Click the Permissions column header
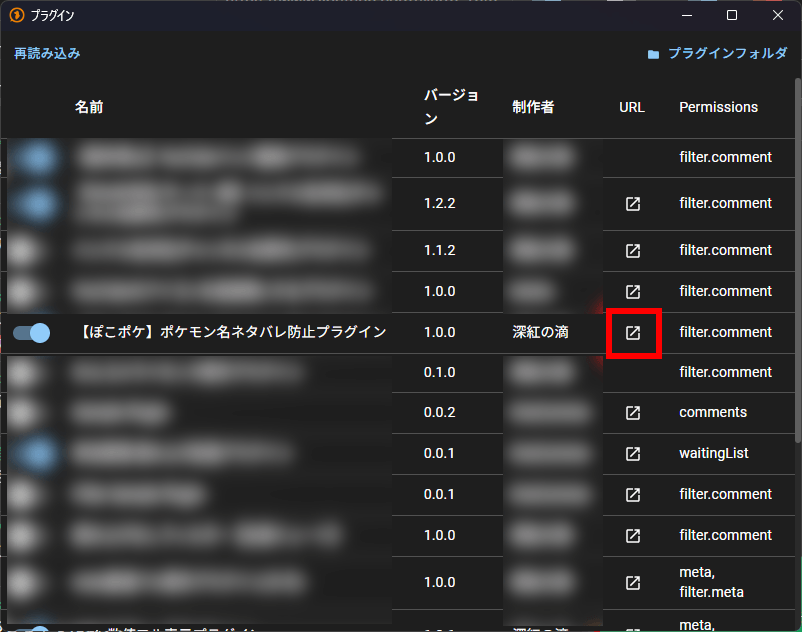 pyautogui.click(x=718, y=107)
